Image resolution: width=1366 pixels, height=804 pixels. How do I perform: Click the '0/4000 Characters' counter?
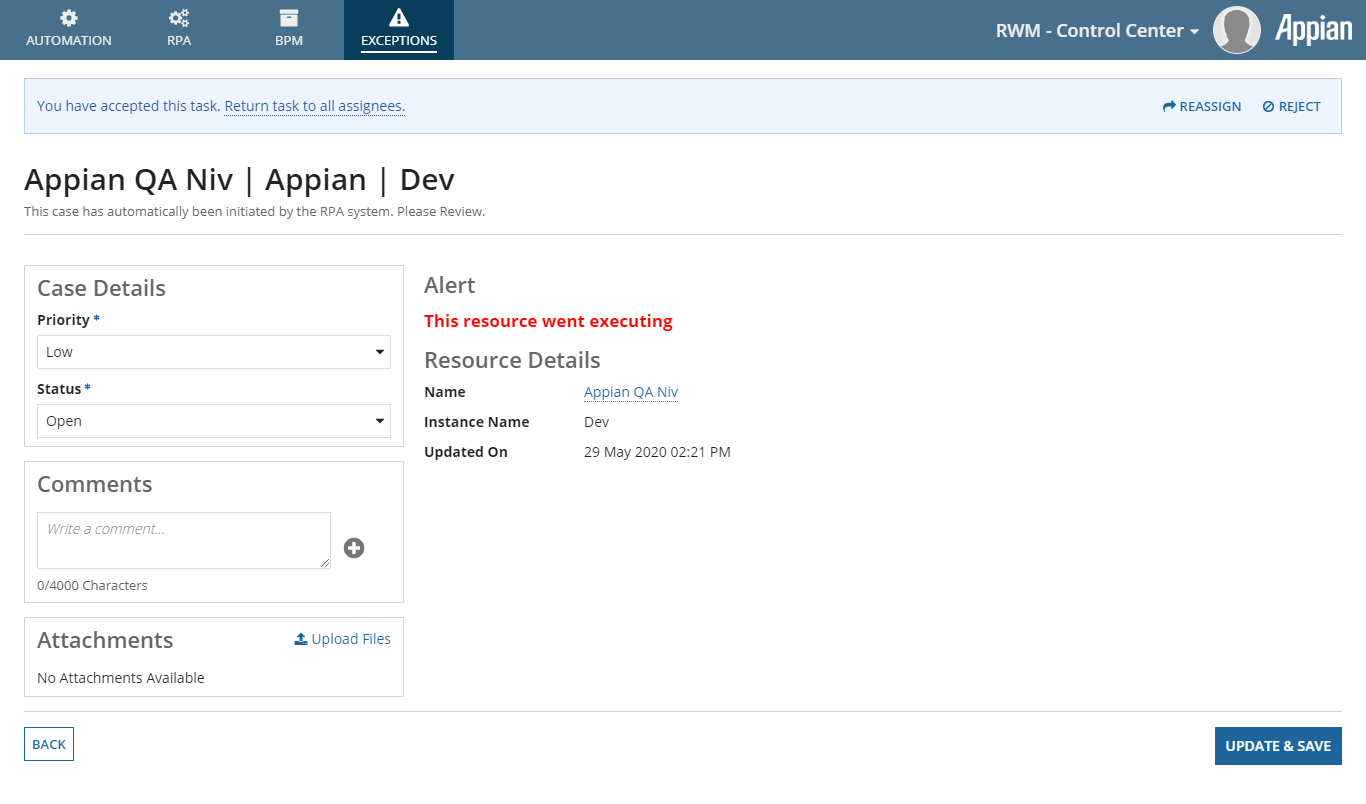click(x=92, y=585)
